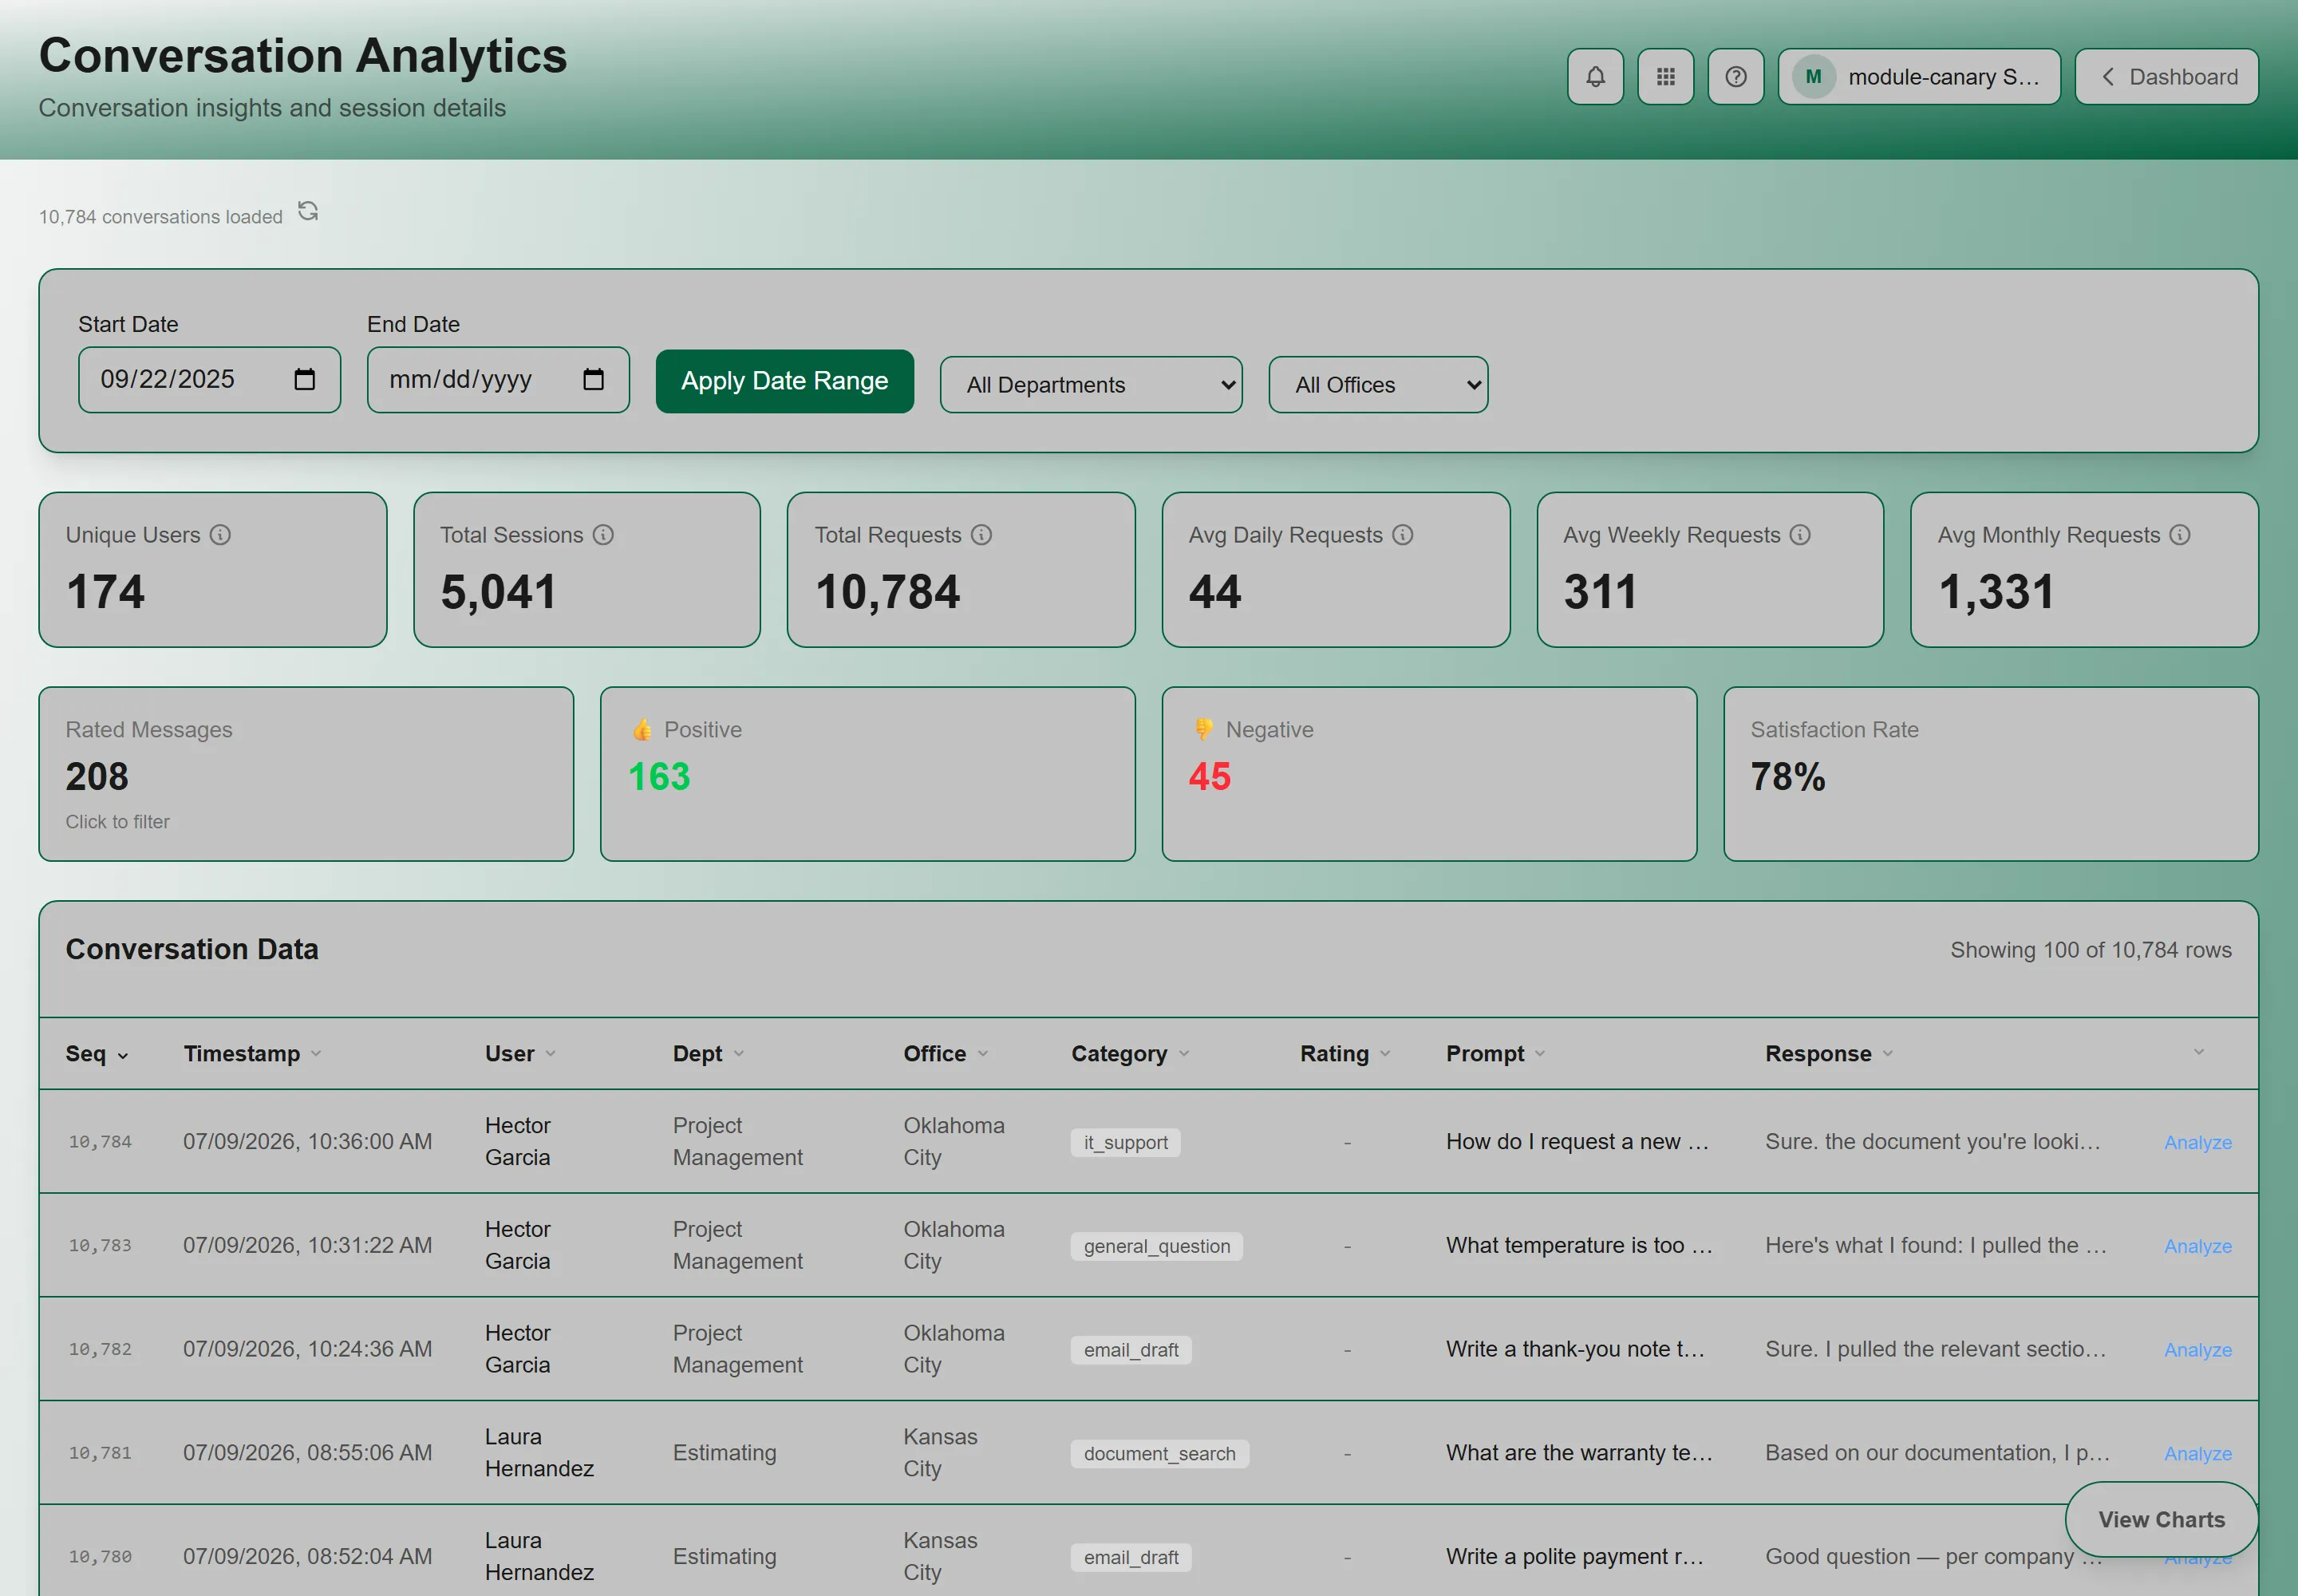This screenshot has height=1596, width=2298.
Task: Show info for Avg Weekly Requests
Action: (x=1800, y=535)
